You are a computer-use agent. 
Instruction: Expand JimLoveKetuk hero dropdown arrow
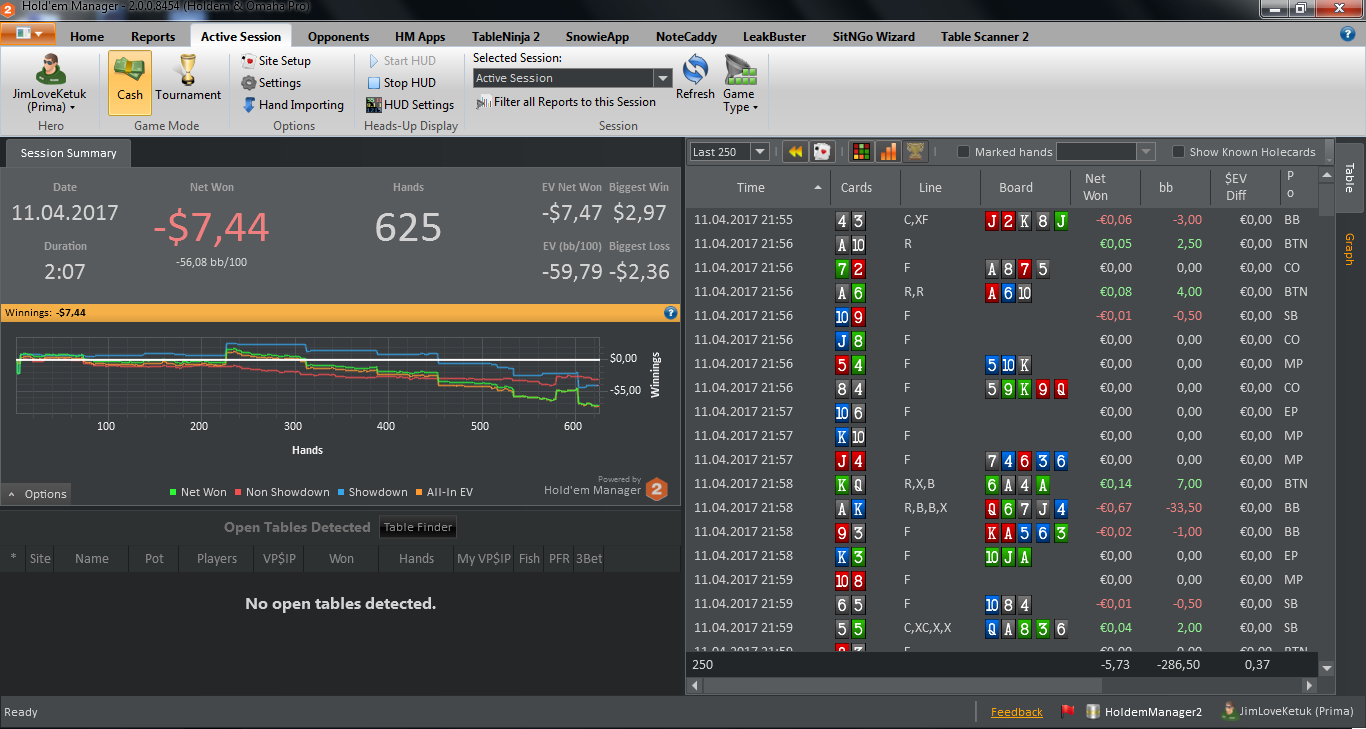tap(74, 107)
